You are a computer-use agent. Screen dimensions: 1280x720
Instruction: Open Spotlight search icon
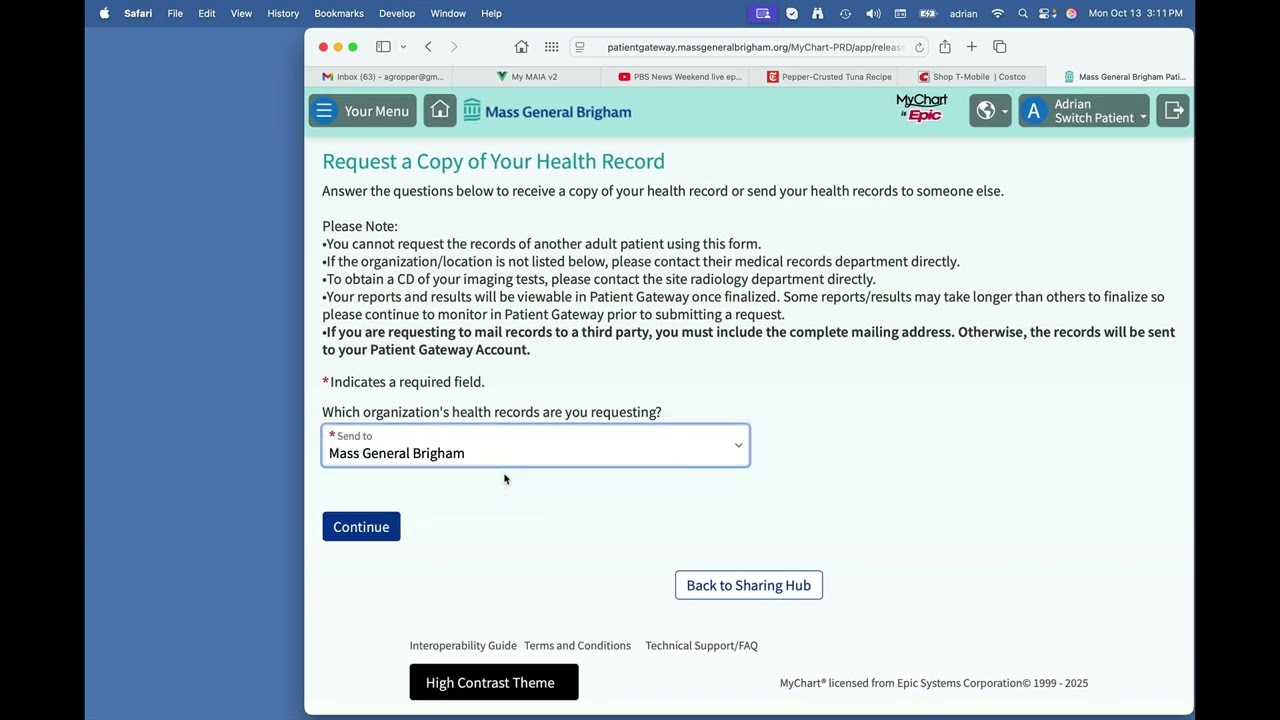click(x=1022, y=13)
